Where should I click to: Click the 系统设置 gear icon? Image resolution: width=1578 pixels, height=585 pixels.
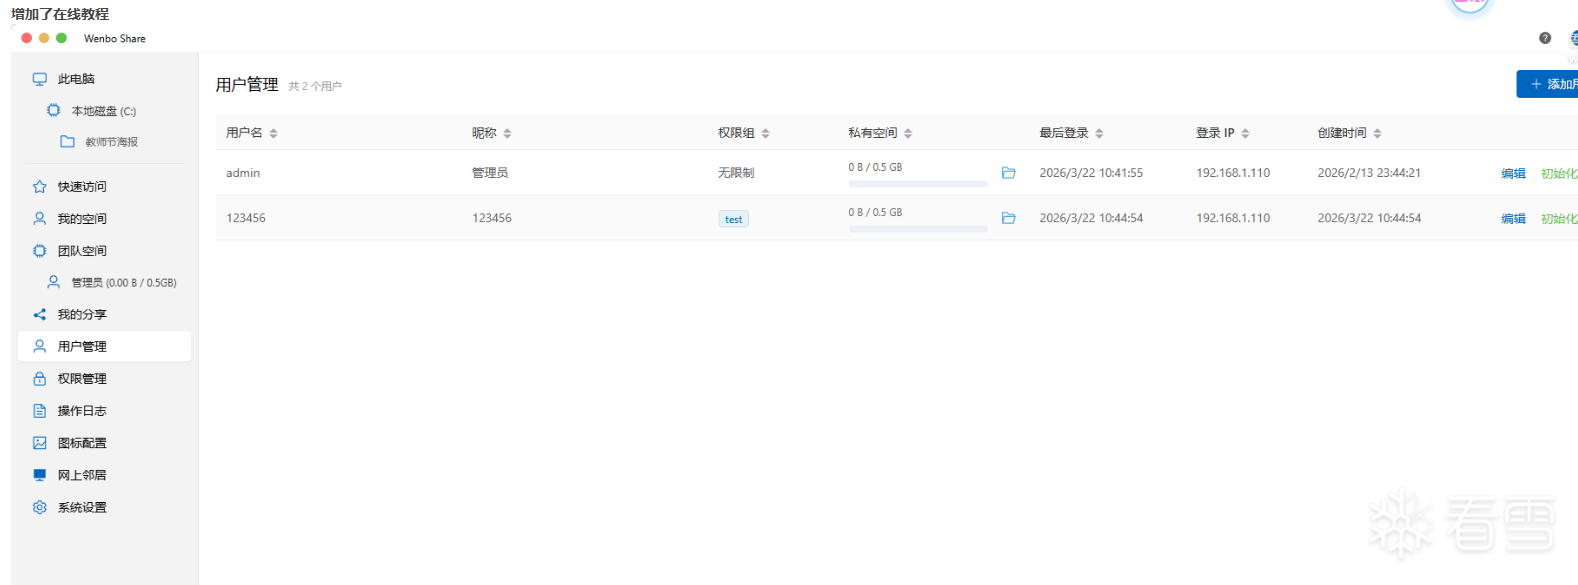tap(40, 508)
